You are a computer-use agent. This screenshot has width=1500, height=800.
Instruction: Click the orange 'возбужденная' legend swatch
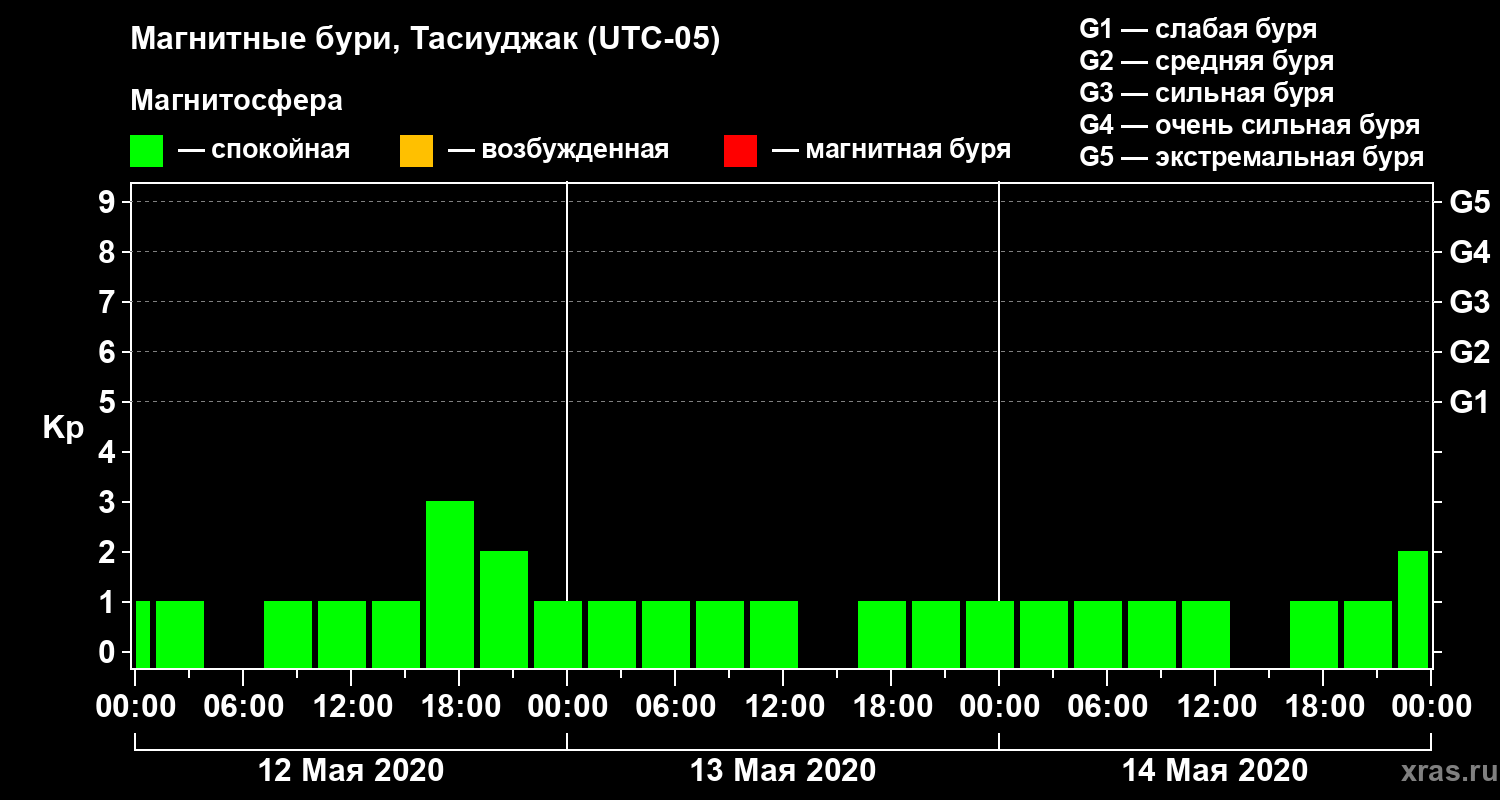pyautogui.click(x=416, y=151)
